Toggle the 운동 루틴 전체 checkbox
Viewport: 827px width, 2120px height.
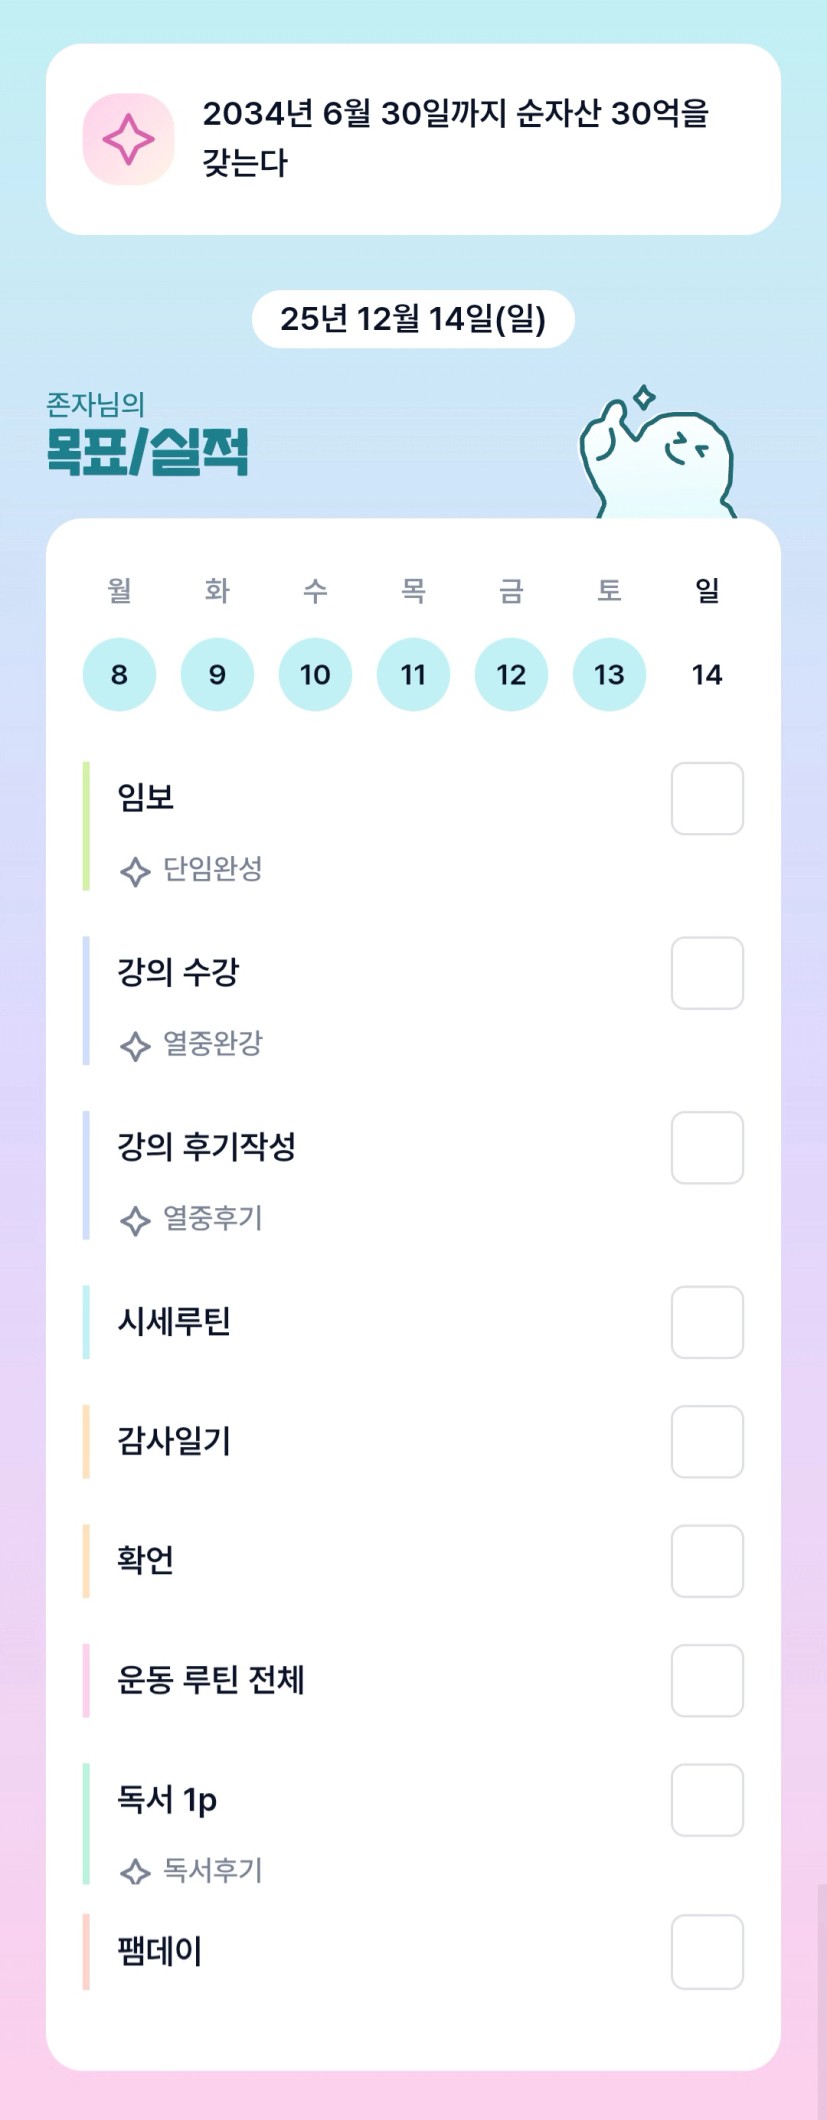coord(707,1680)
